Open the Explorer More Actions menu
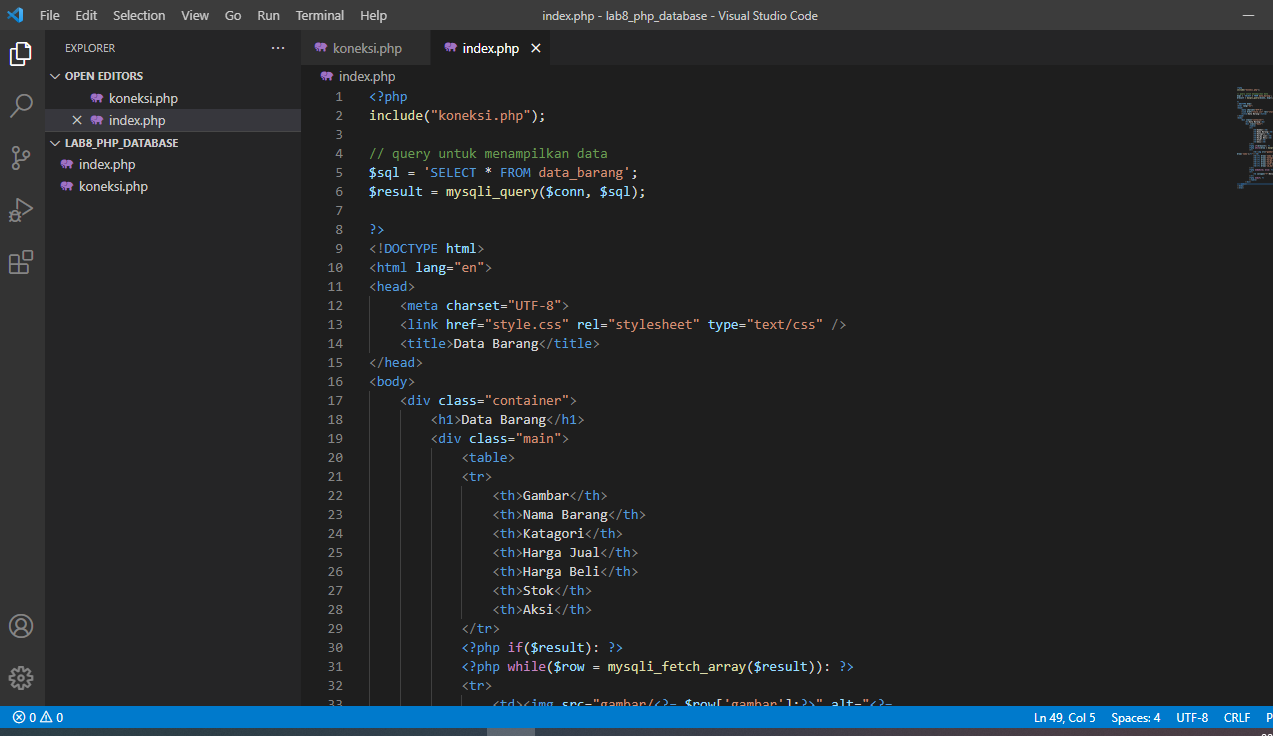This screenshot has width=1273, height=736. click(x=277, y=47)
